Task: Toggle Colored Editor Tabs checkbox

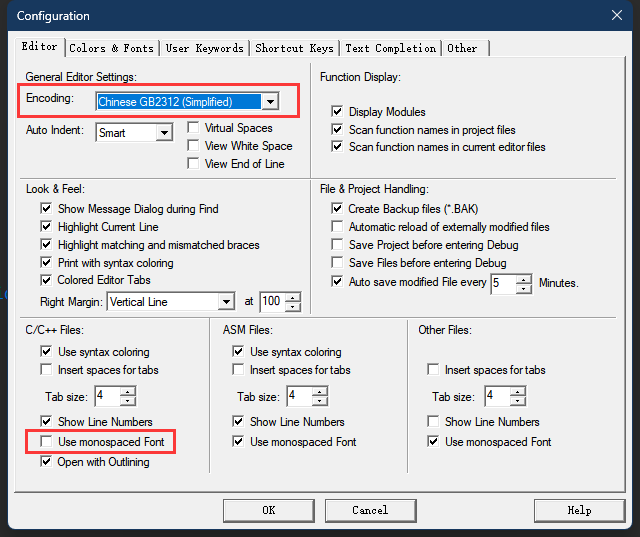Action: [x=46, y=280]
